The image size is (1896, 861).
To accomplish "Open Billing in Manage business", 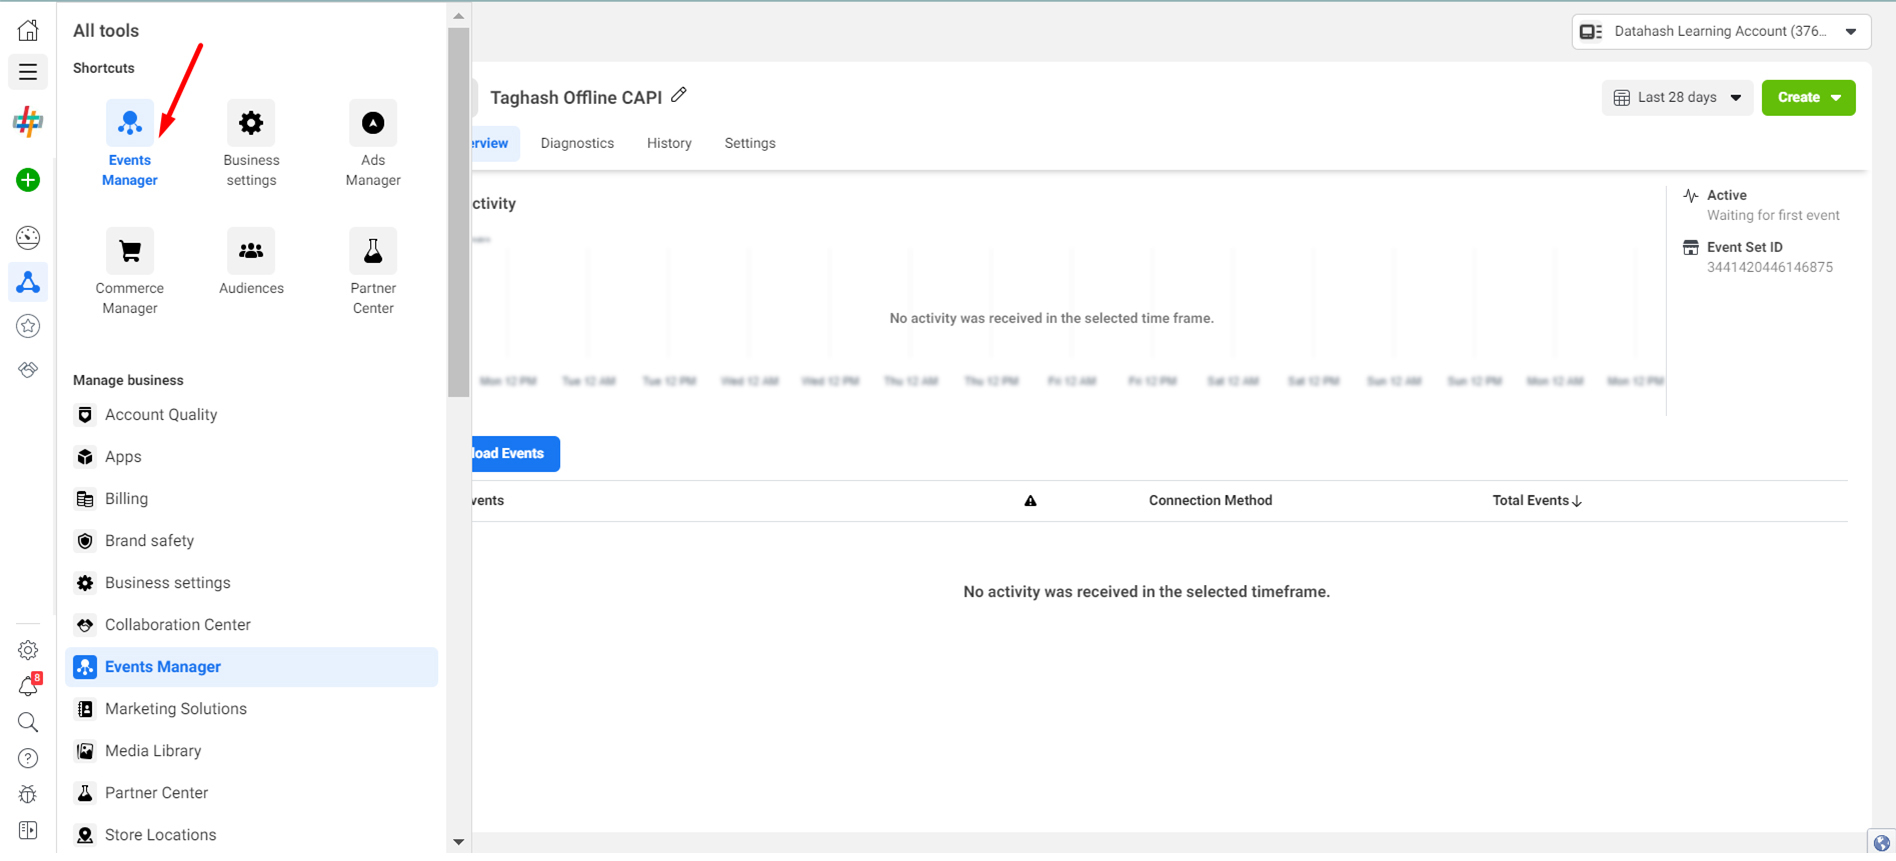I will point(251,499).
